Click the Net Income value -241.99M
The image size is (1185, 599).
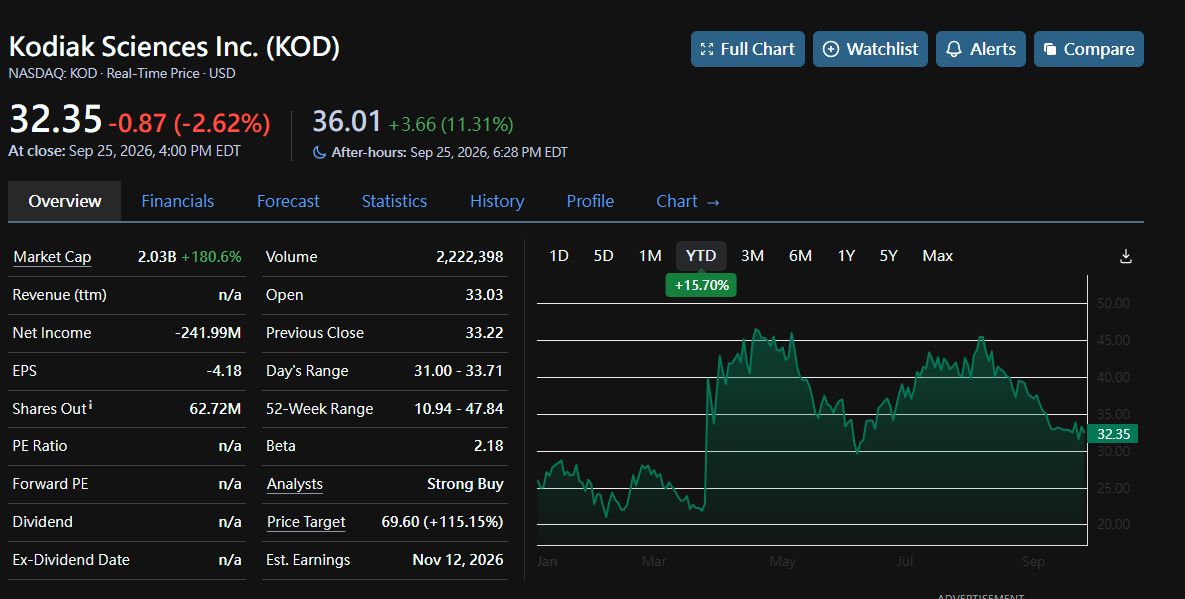coord(208,332)
